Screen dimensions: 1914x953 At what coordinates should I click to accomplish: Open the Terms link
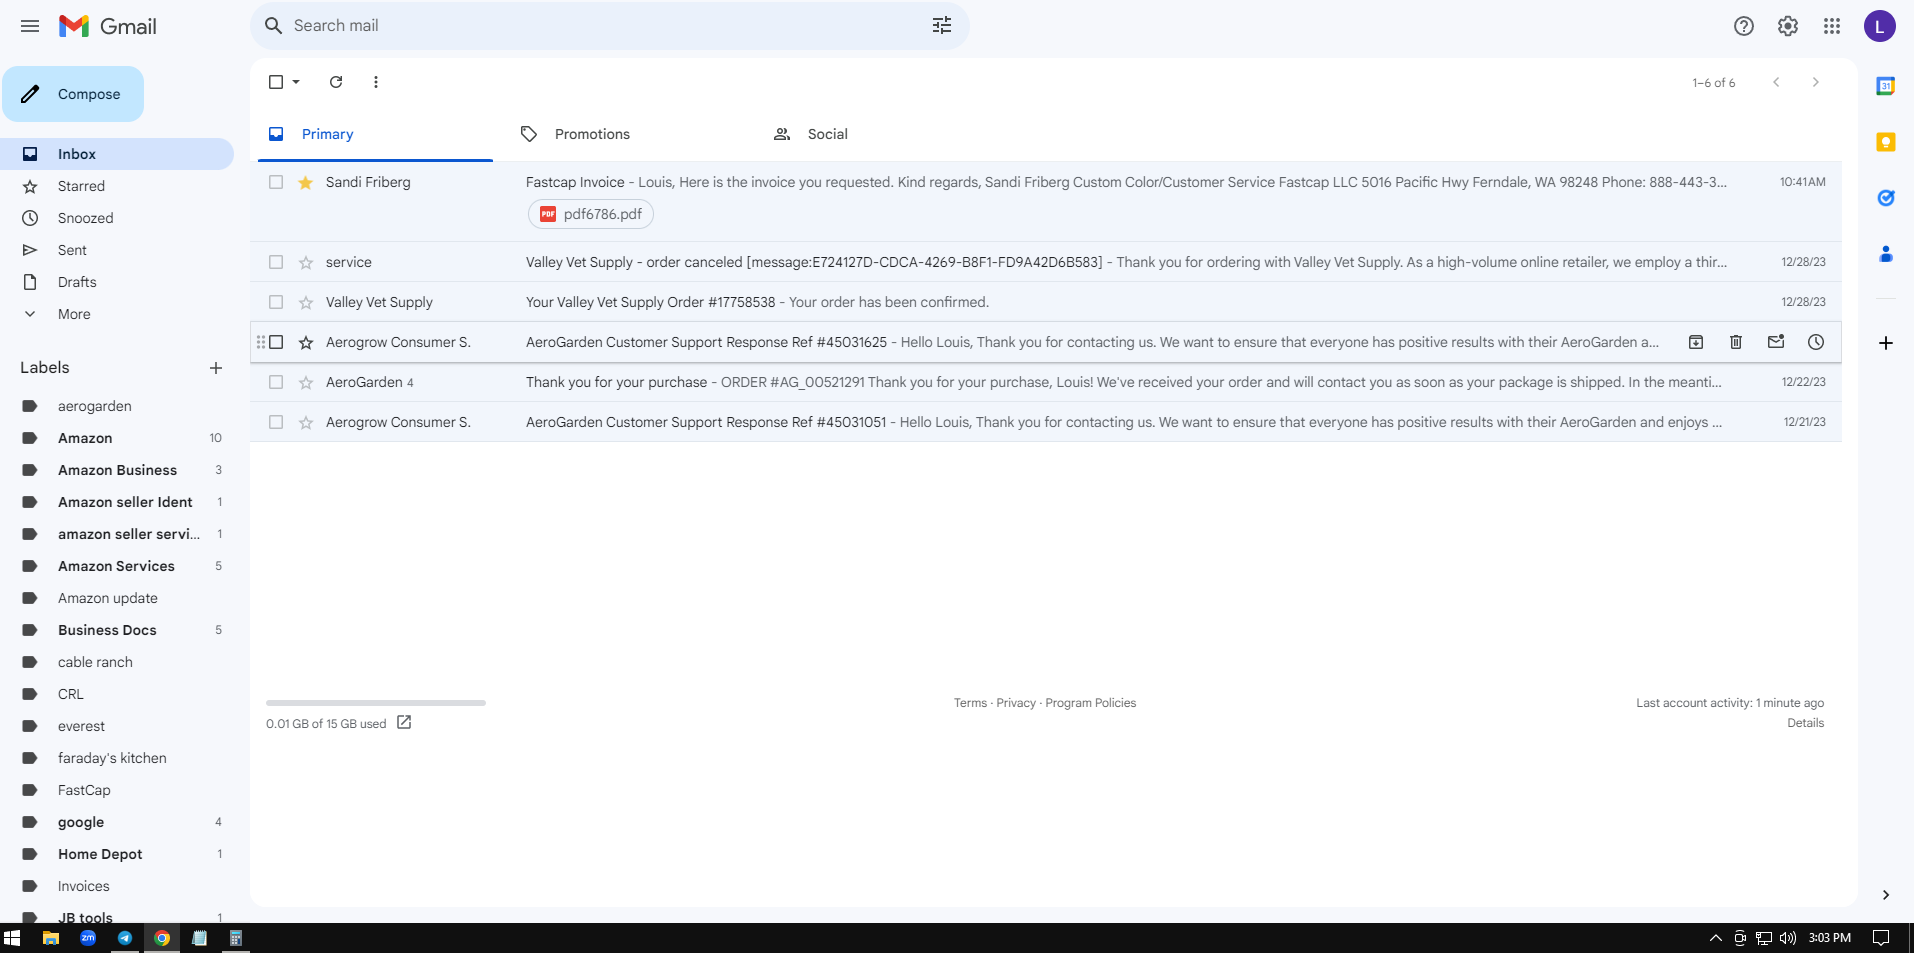click(x=970, y=703)
